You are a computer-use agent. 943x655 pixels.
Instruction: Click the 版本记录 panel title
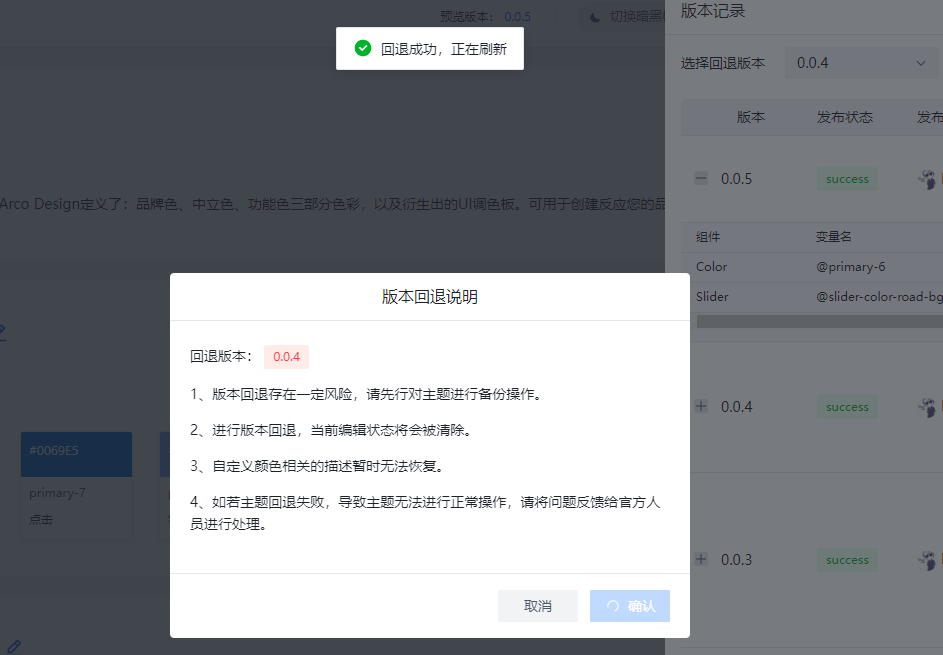coord(713,10)
